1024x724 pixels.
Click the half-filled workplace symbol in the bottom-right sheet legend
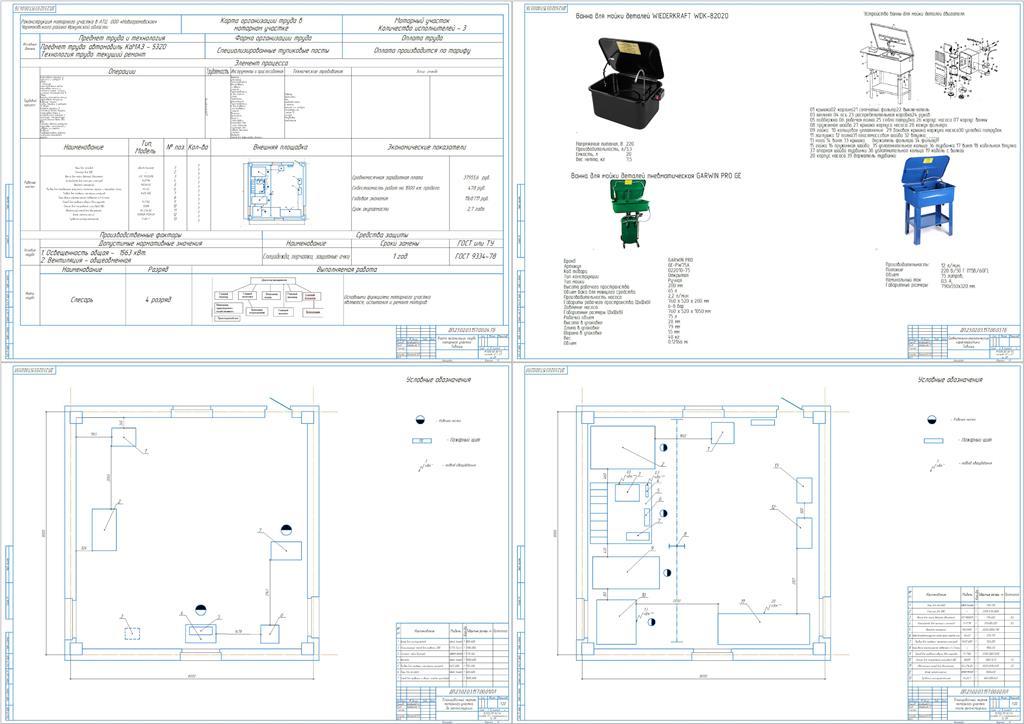(933, 419)
